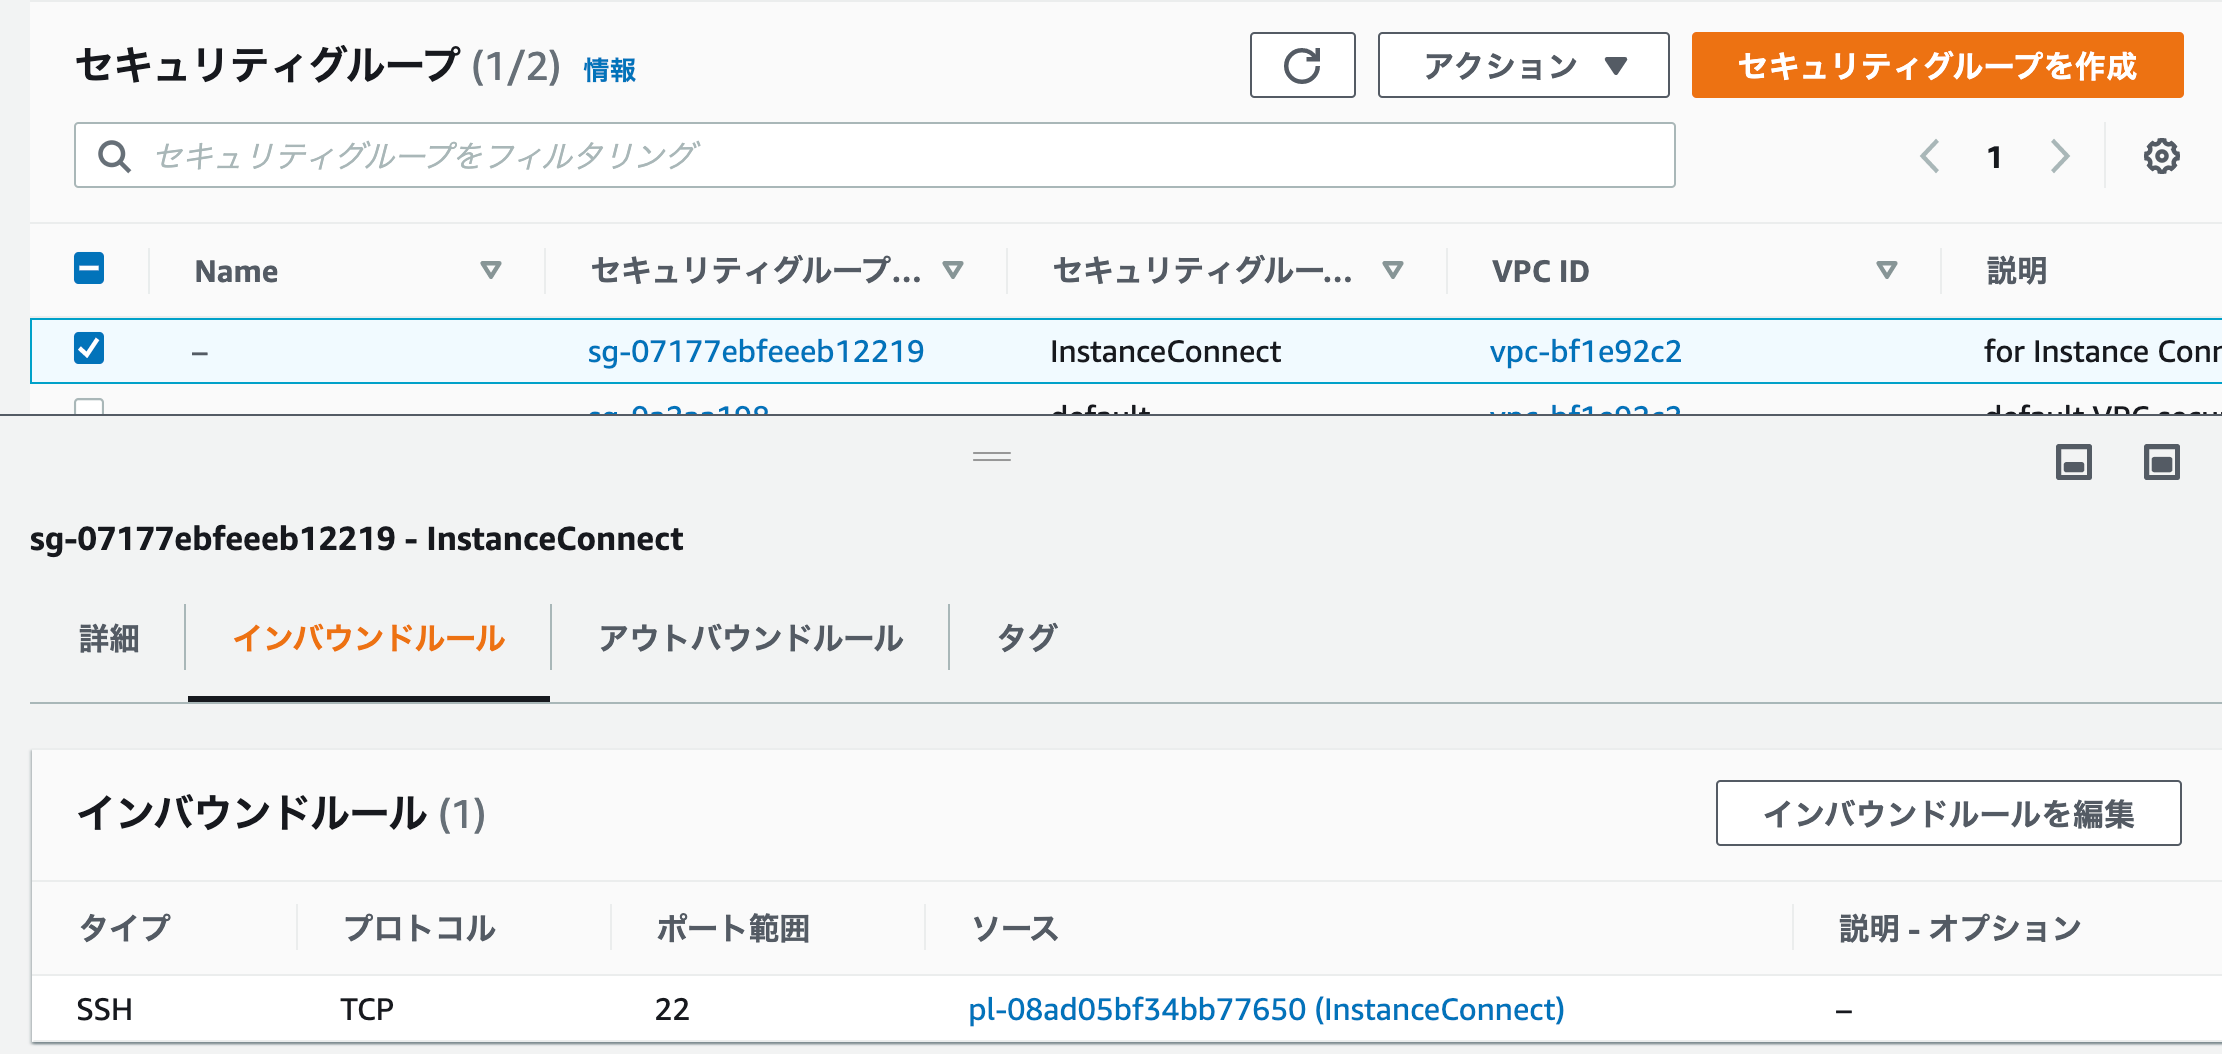Set split panel to half height icon
This screenshot has height=1054, width=2222.
pyautogui.click(x=2074, y=462)
